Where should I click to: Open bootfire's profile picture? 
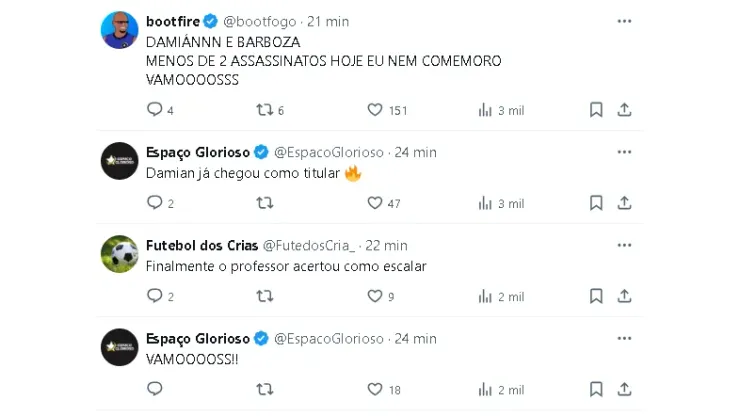point(120,30)
